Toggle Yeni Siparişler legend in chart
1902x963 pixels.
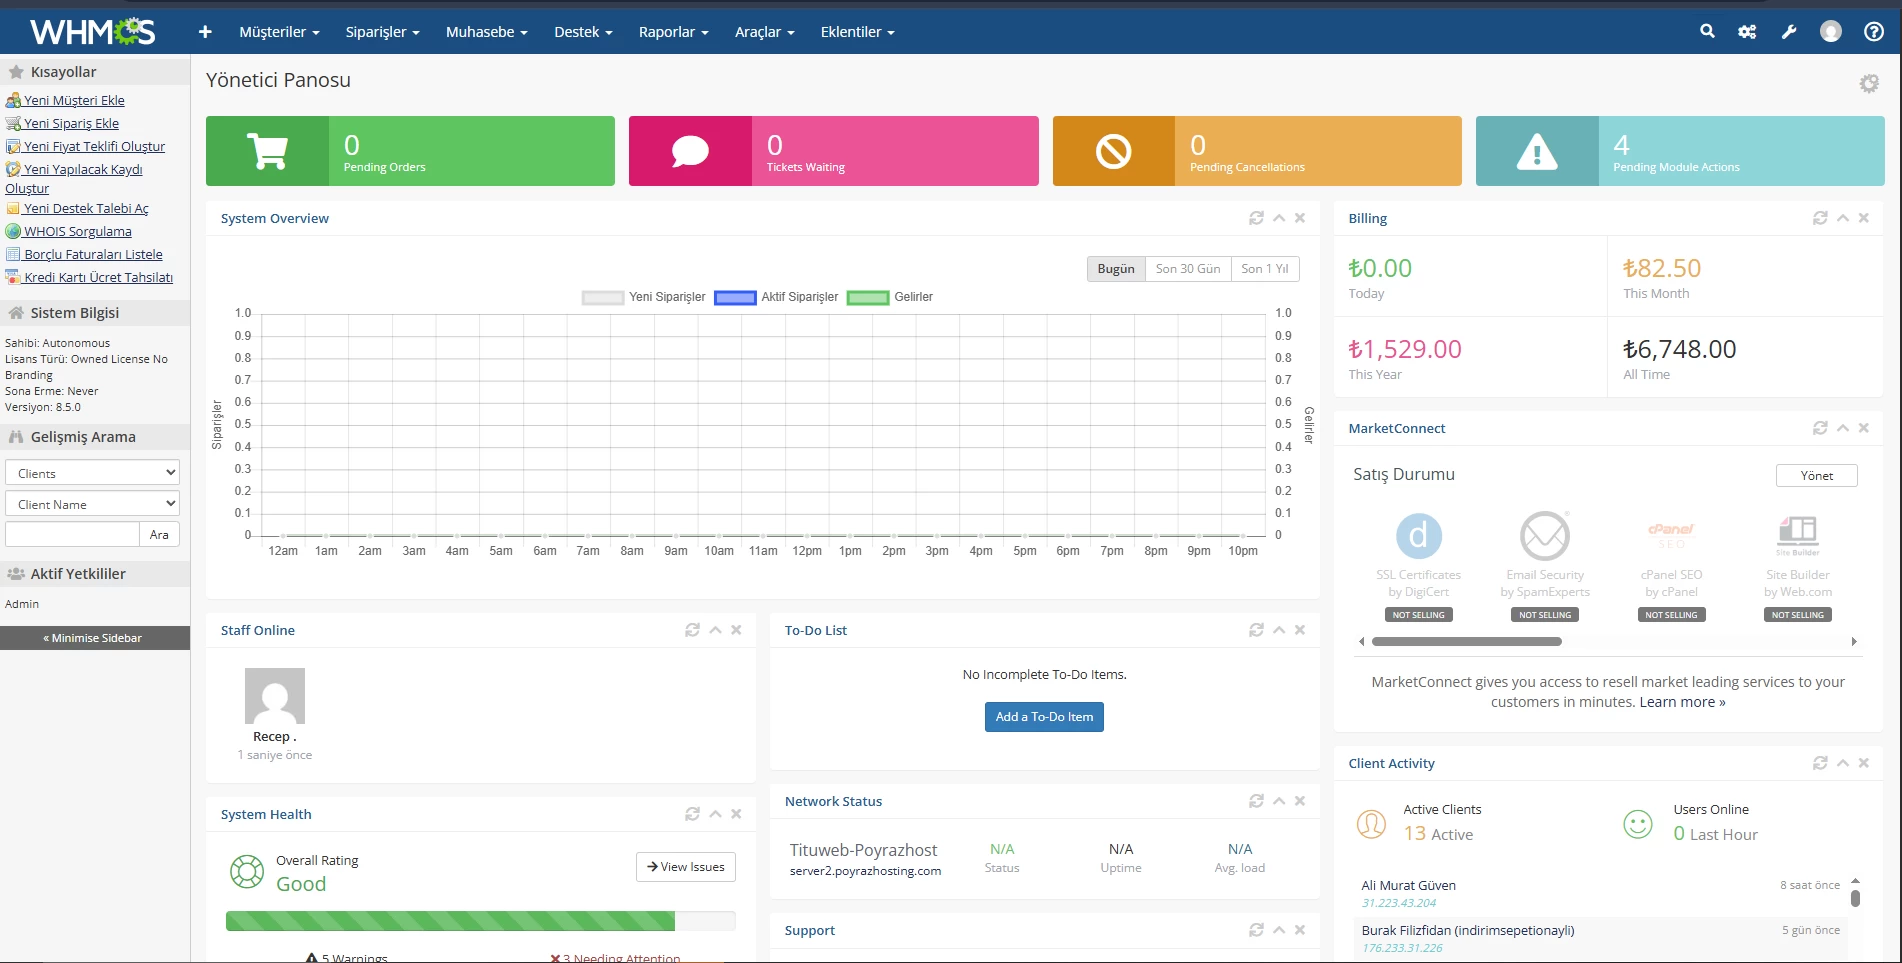click(644, 297)
